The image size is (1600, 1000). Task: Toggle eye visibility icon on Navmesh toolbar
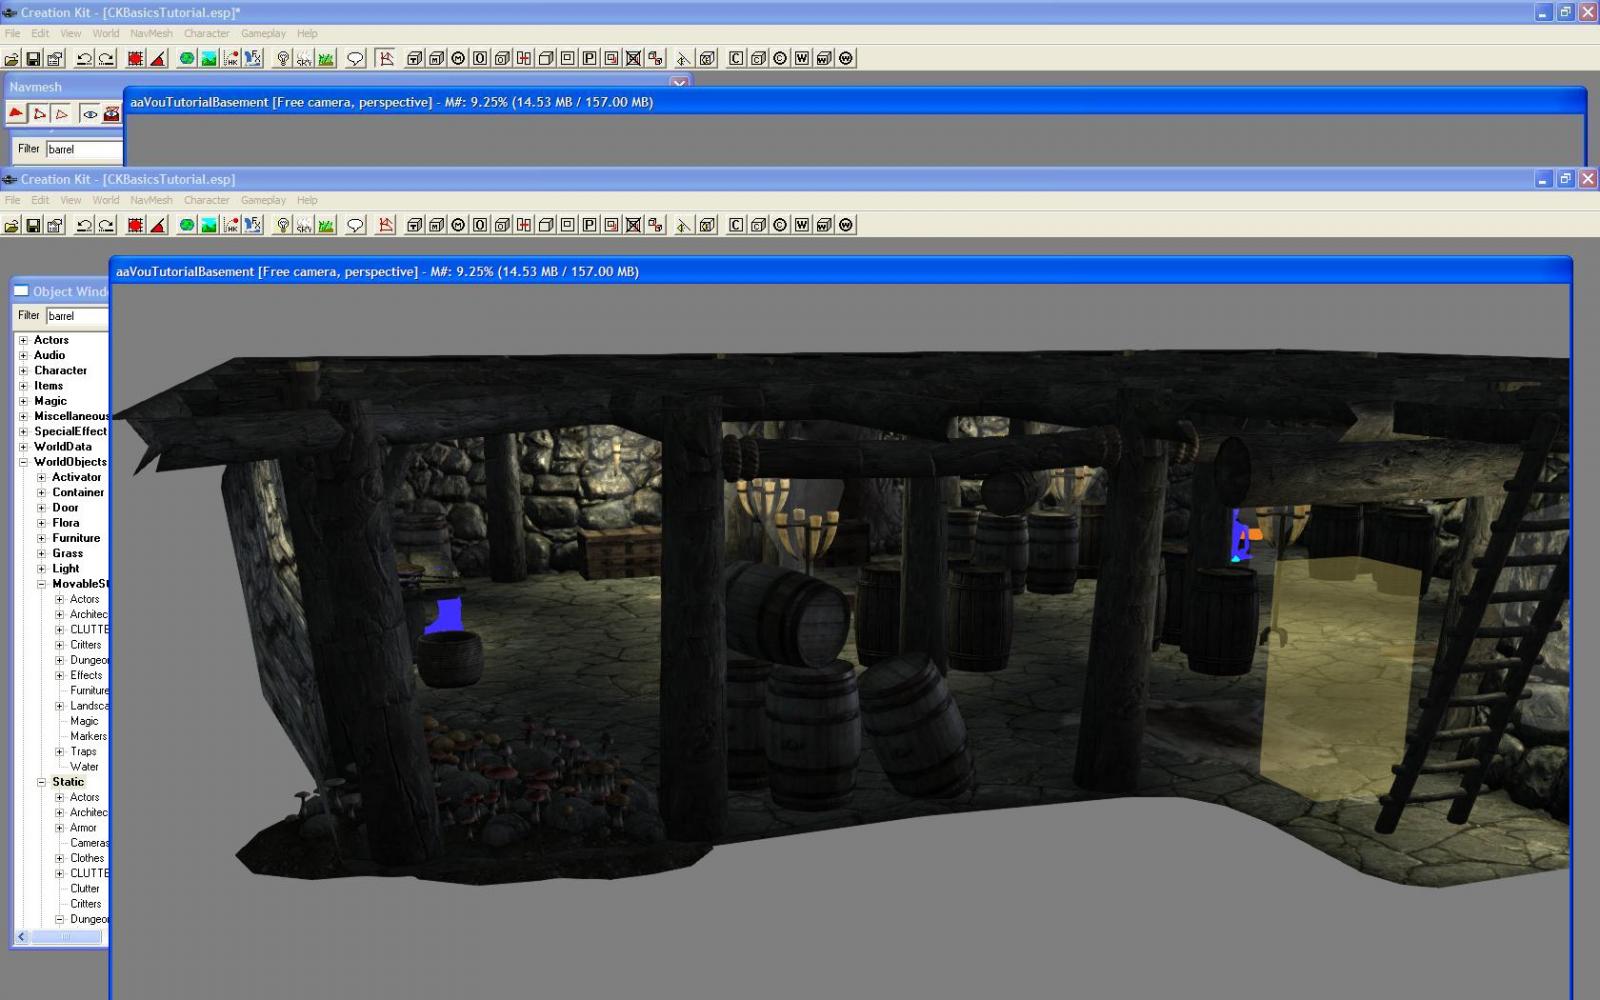(90, 114)
